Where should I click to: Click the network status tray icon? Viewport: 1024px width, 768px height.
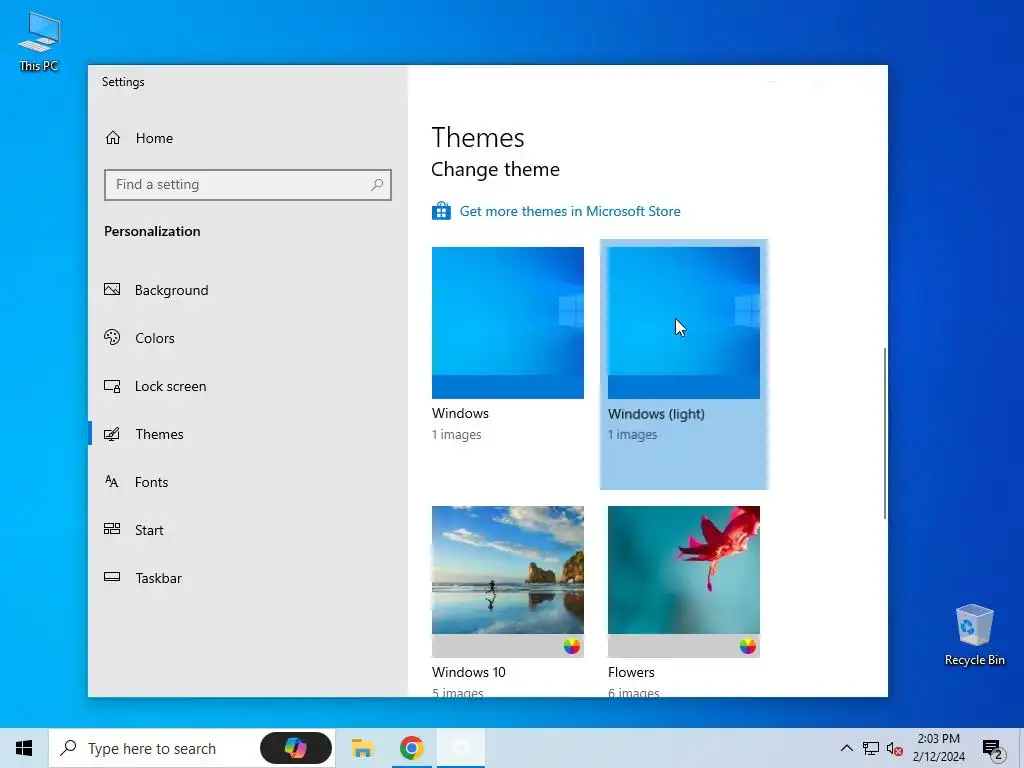tap(871, 748)
